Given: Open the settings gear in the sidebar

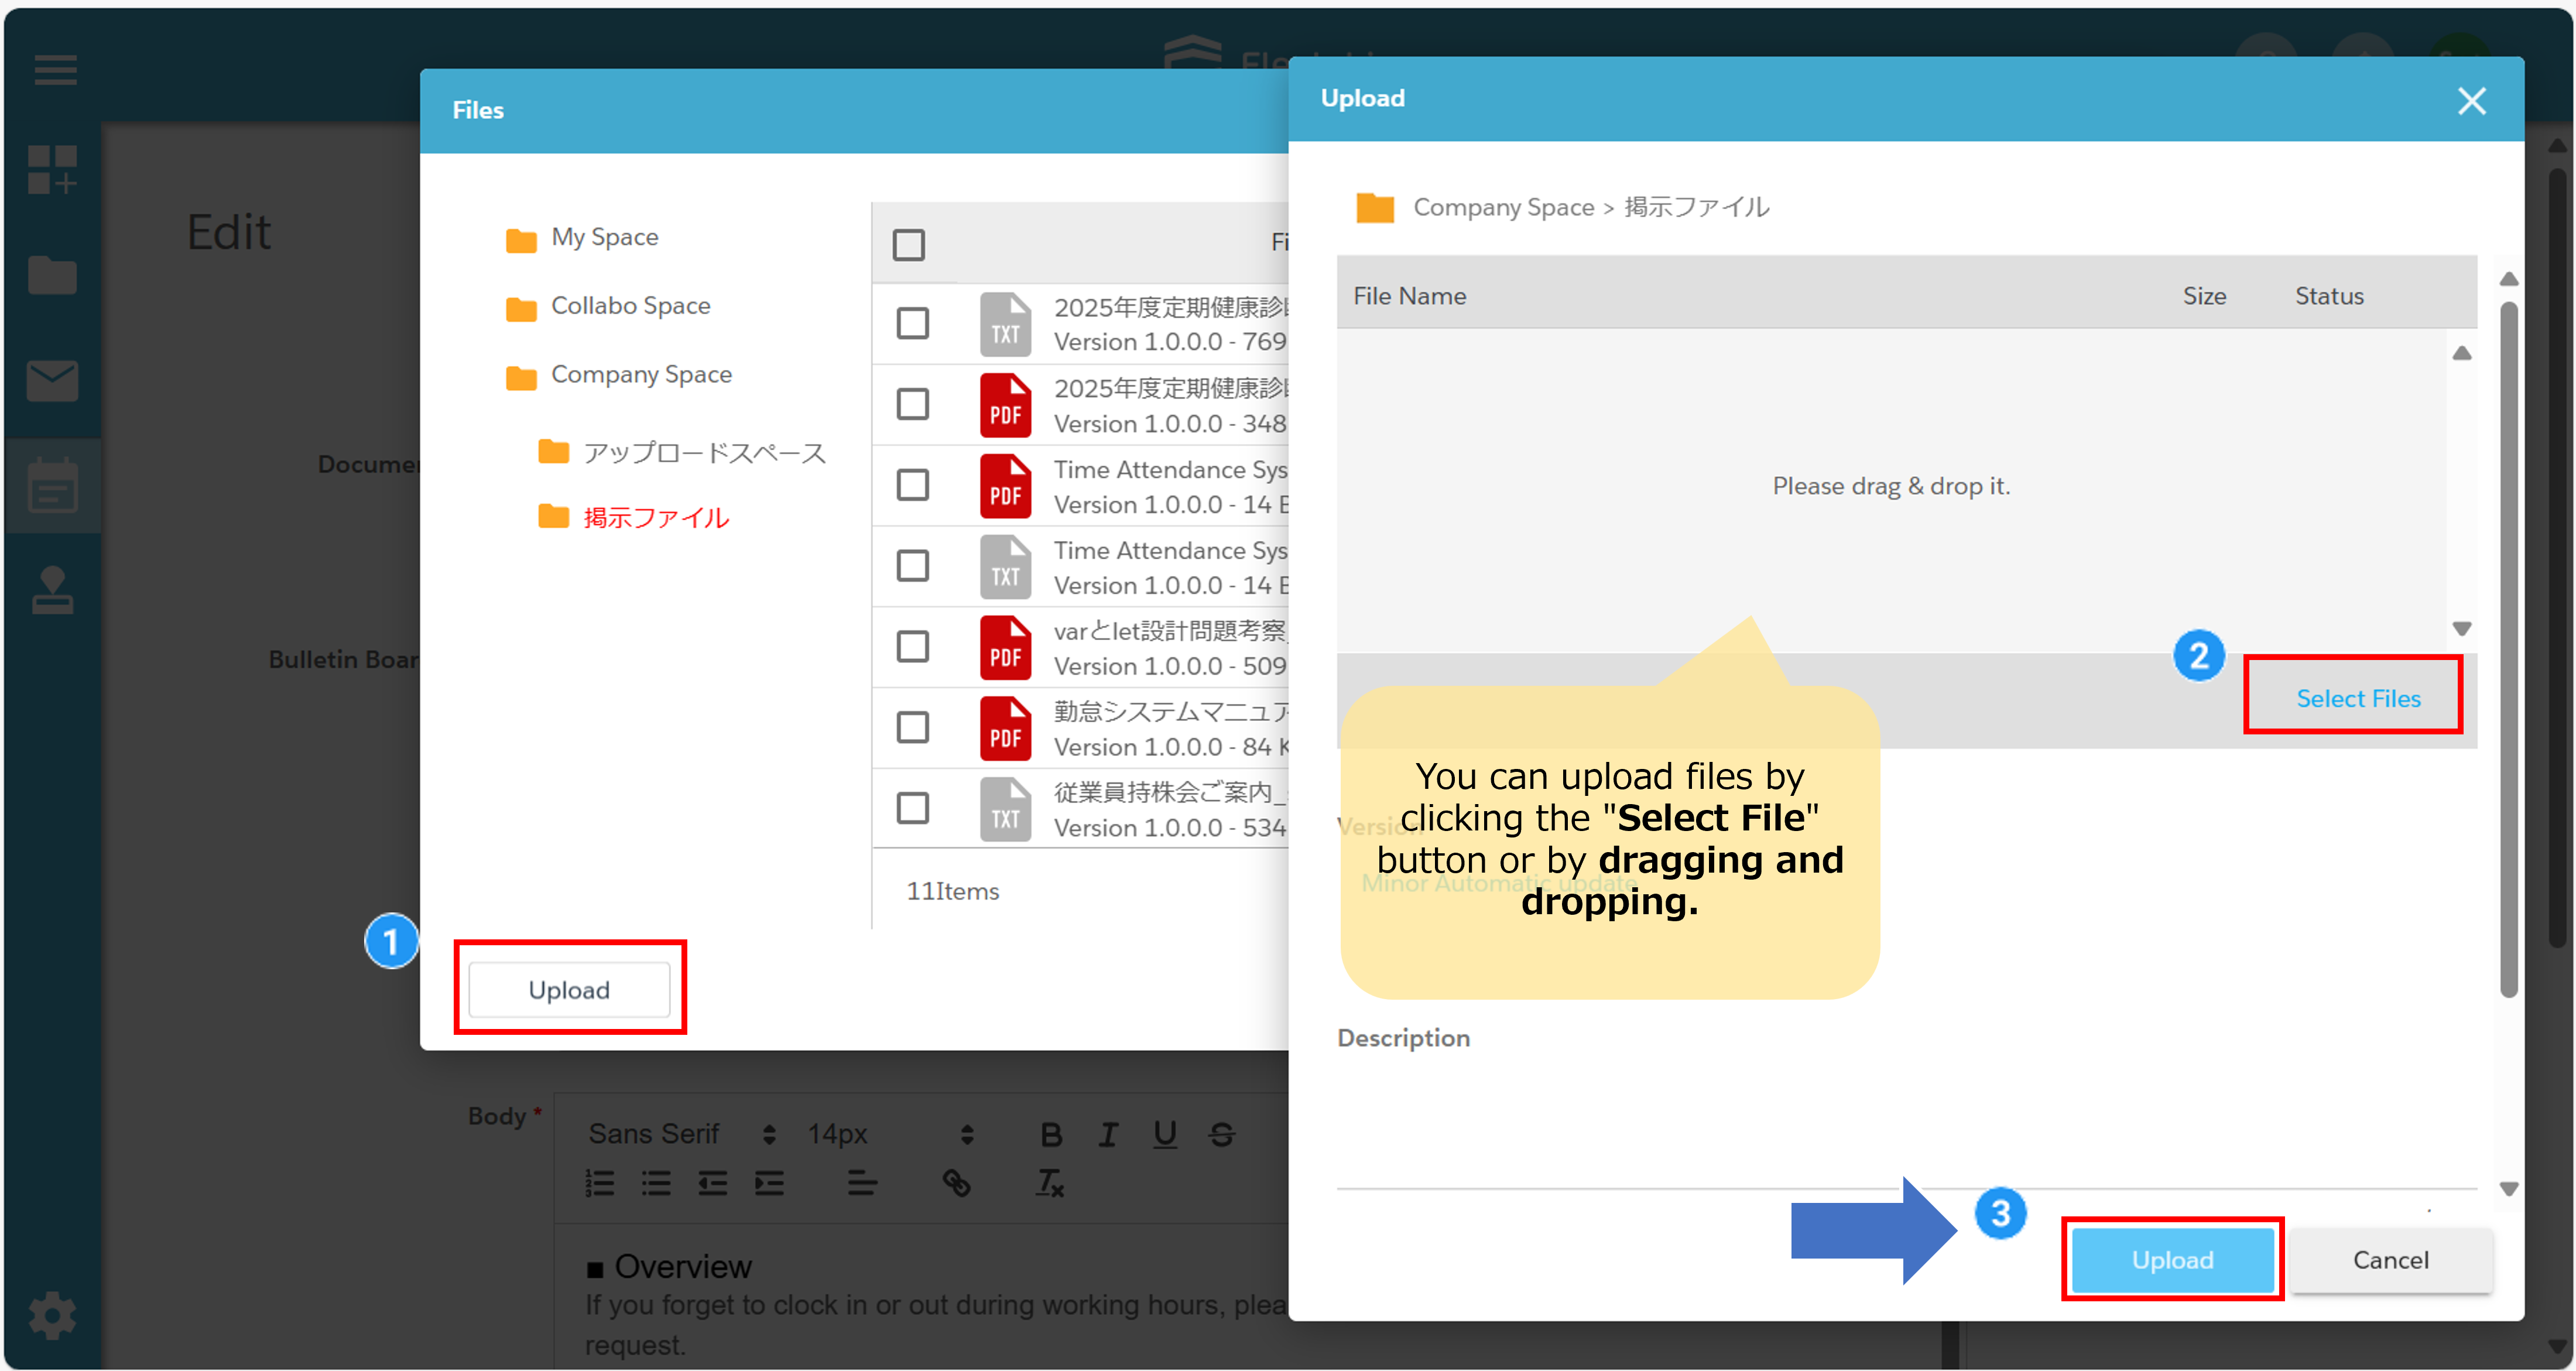Looking at the screenshot, I should tap(53, 1315).
